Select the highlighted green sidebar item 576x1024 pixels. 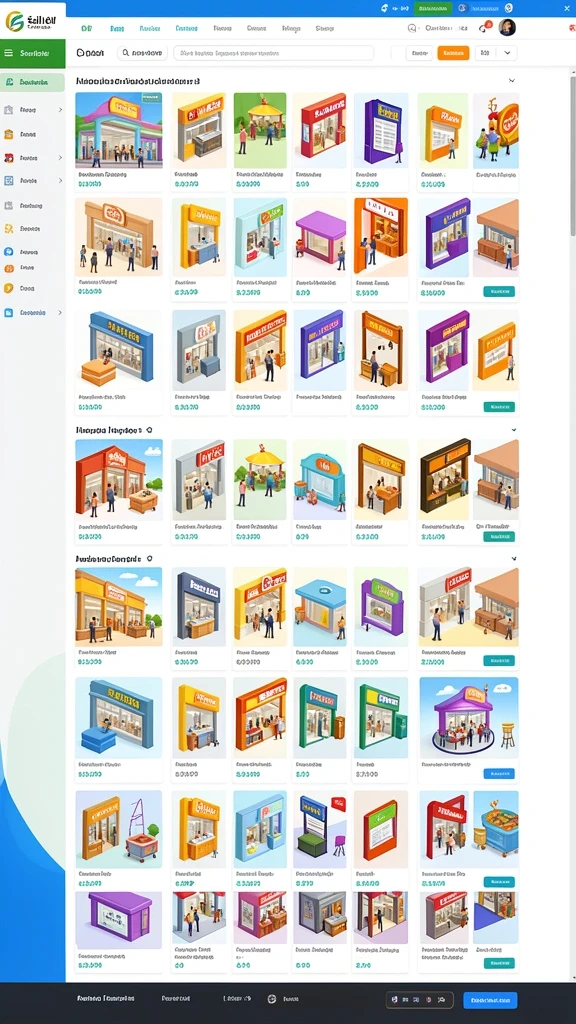[x=33, y=82]
